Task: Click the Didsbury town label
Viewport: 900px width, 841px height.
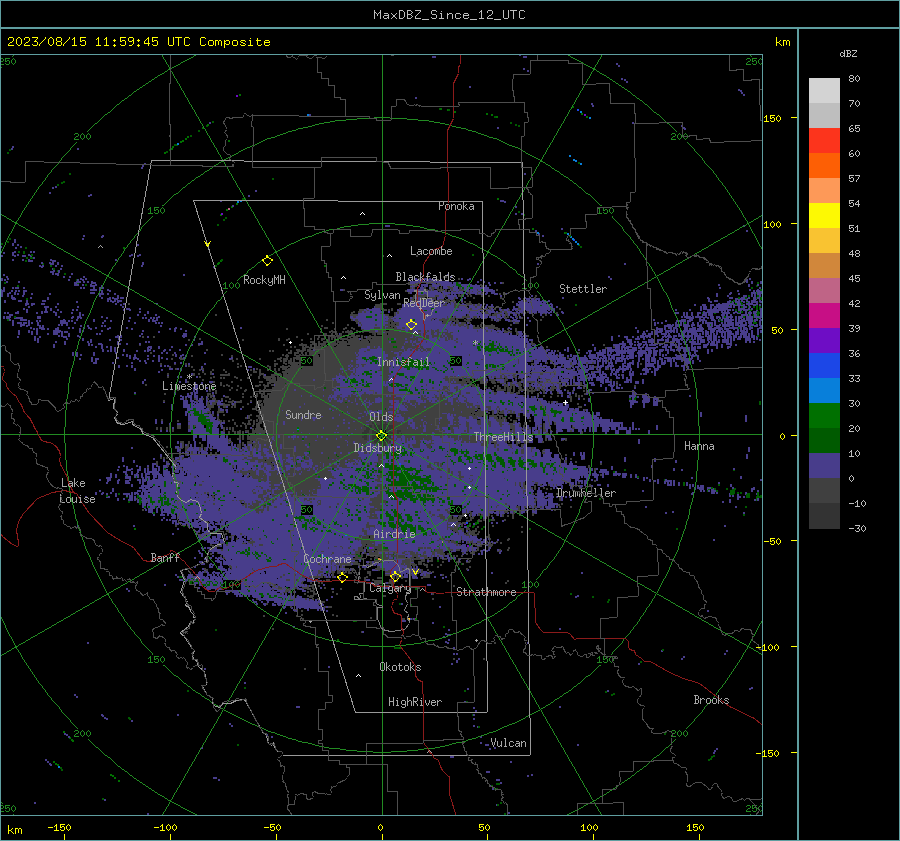Action: pyautogui.click(x=377, y=448)
